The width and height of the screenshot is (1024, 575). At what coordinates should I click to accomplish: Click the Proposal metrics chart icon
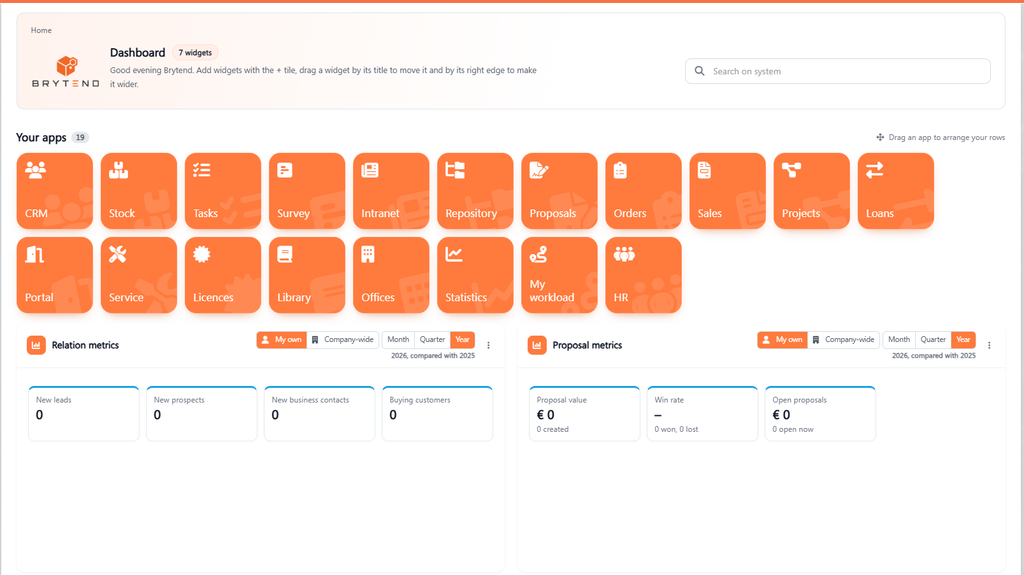click(537, 345)
